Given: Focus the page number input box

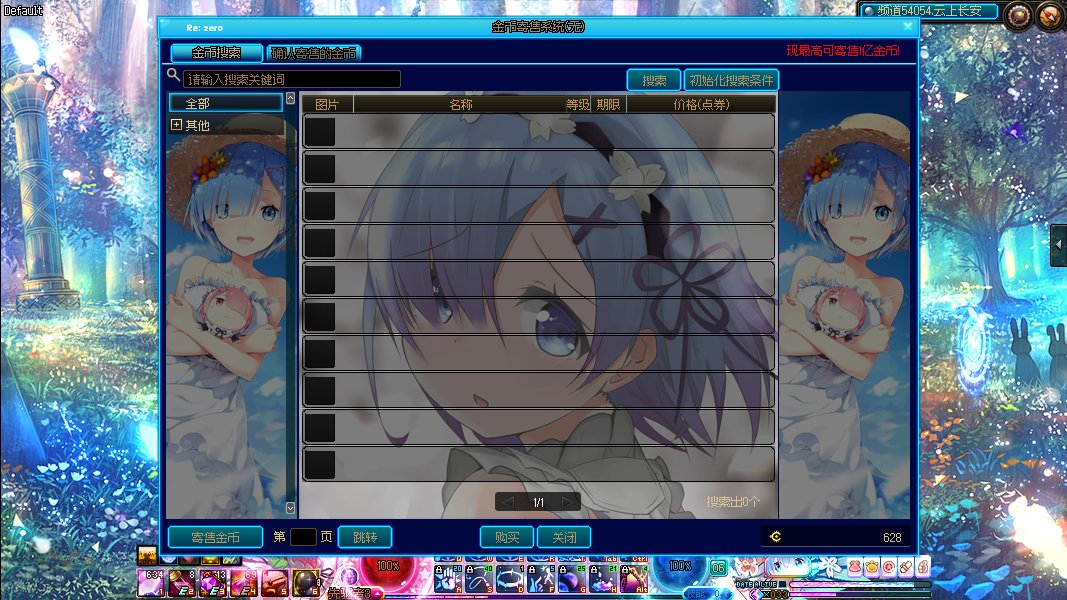Looking at the screenshot, I should point(303,537).
